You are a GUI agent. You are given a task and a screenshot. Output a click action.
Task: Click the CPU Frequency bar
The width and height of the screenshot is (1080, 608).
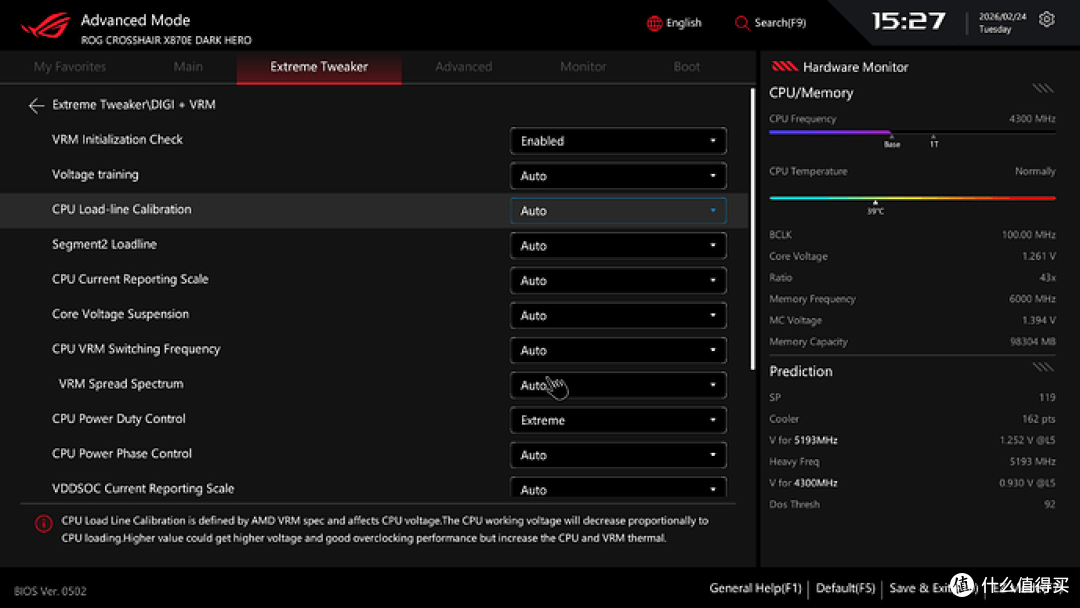pyautogui.click(x=912, y=132)
